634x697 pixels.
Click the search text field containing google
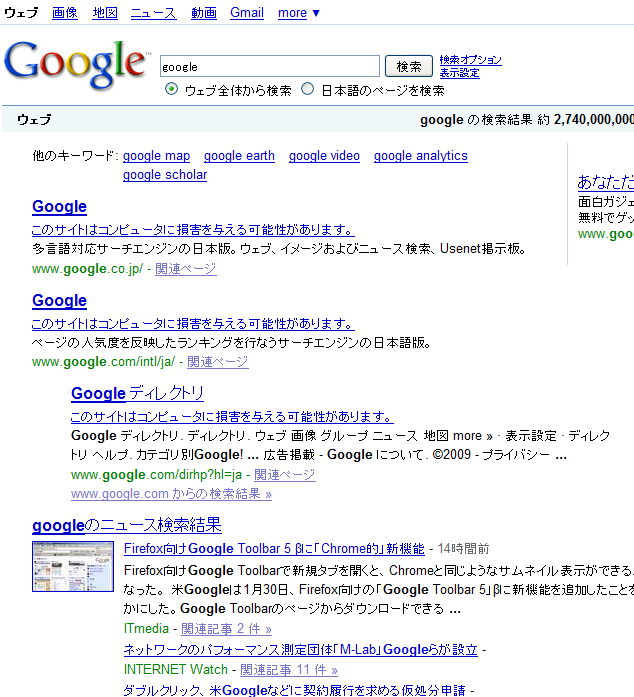[x=269, y=66]
